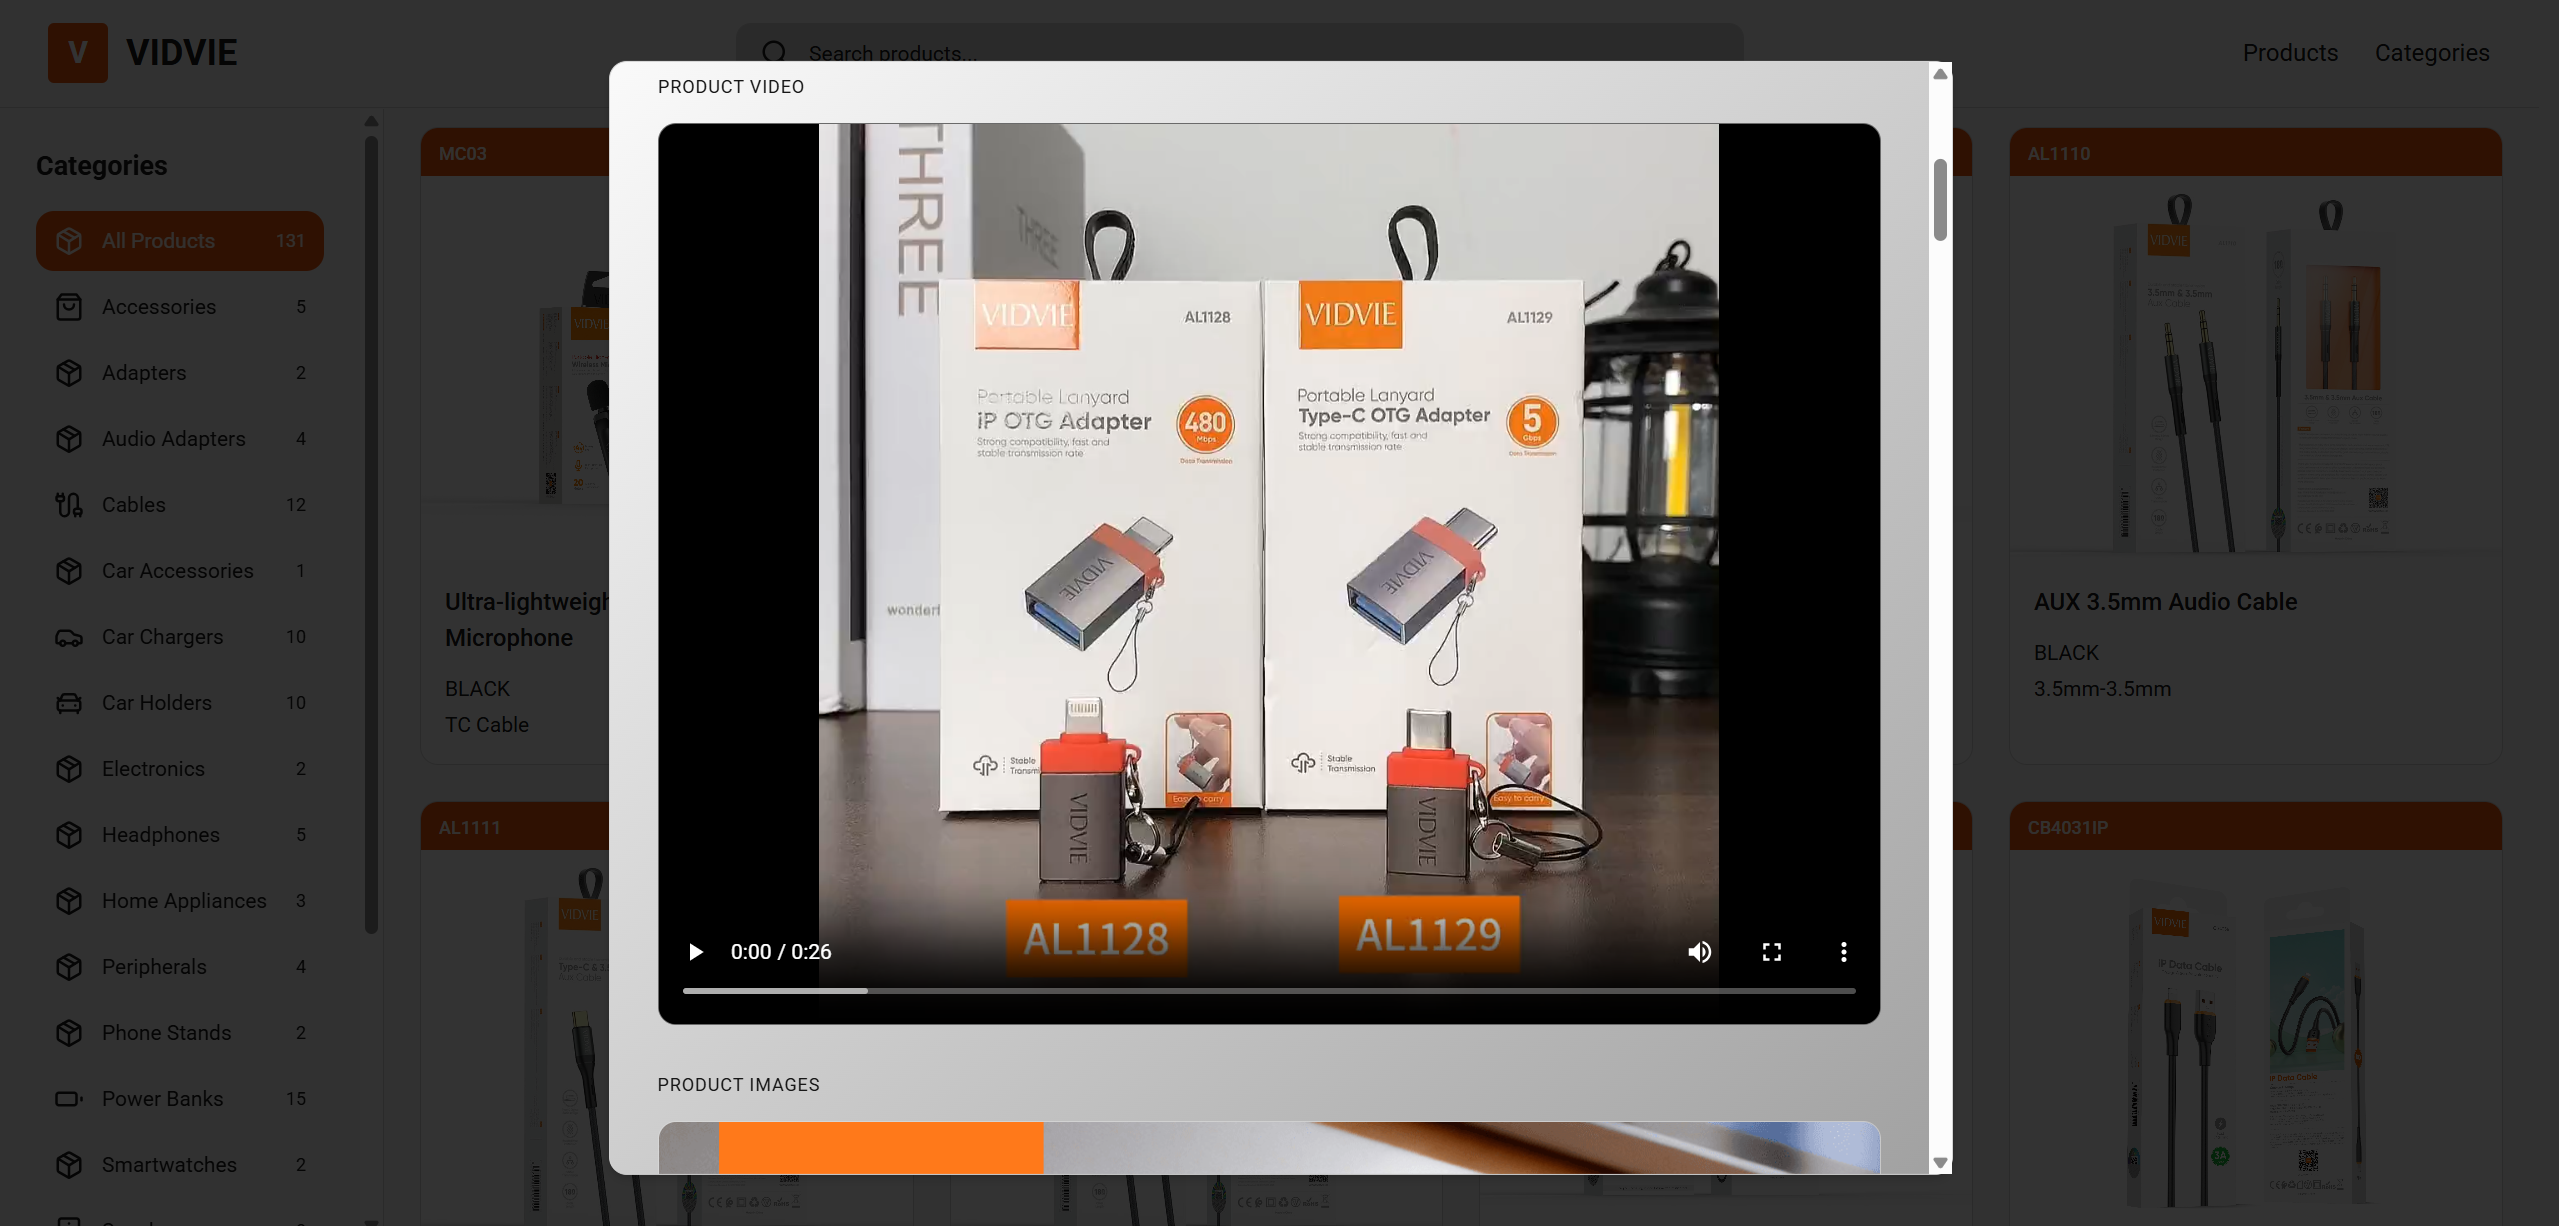The height and width of the screenshot is (1226, 2559).
Task: Click the Power Banks battery icon
Action: tap(69, 1099)
